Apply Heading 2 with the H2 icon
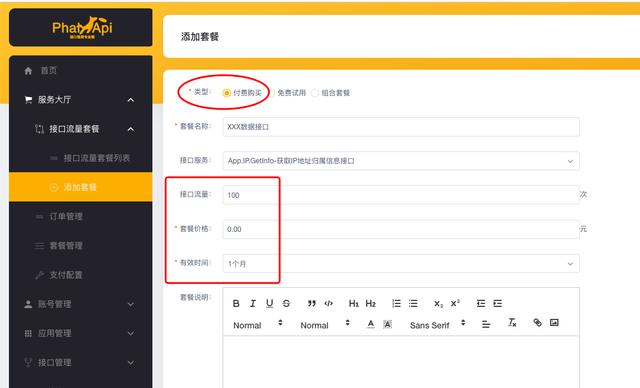The width and height of the screenshot is (640, 388). point(370,303)
